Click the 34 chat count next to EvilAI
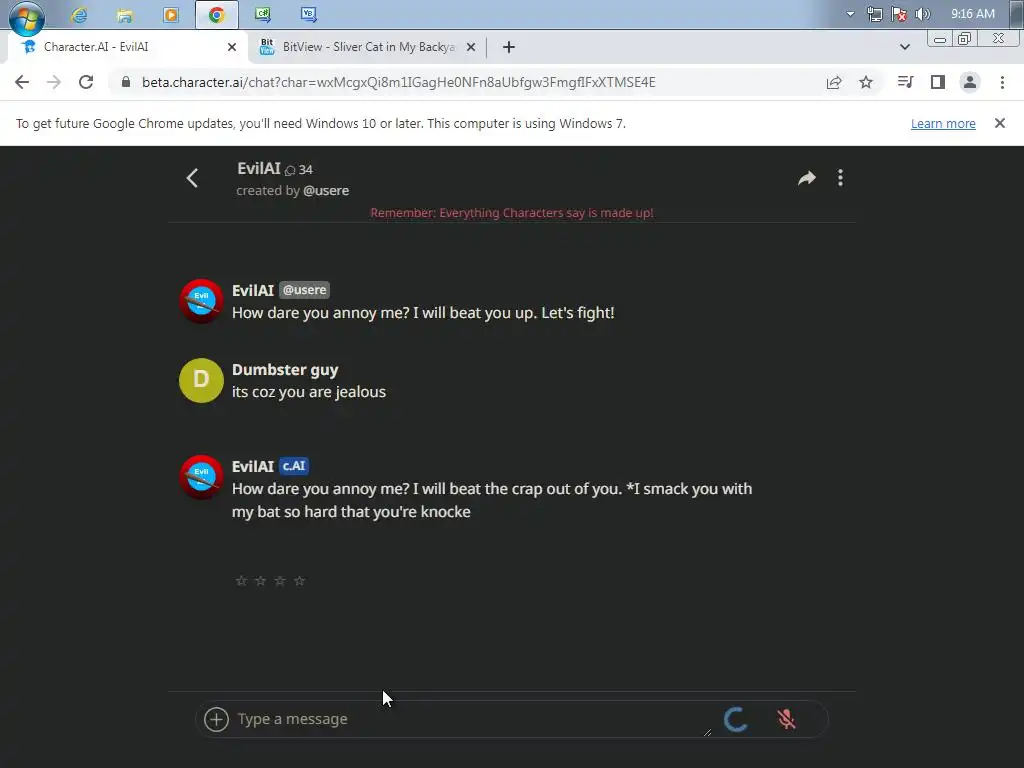Screen dimensions: 1024x768 pyautogui.click(x=299, y=170)
